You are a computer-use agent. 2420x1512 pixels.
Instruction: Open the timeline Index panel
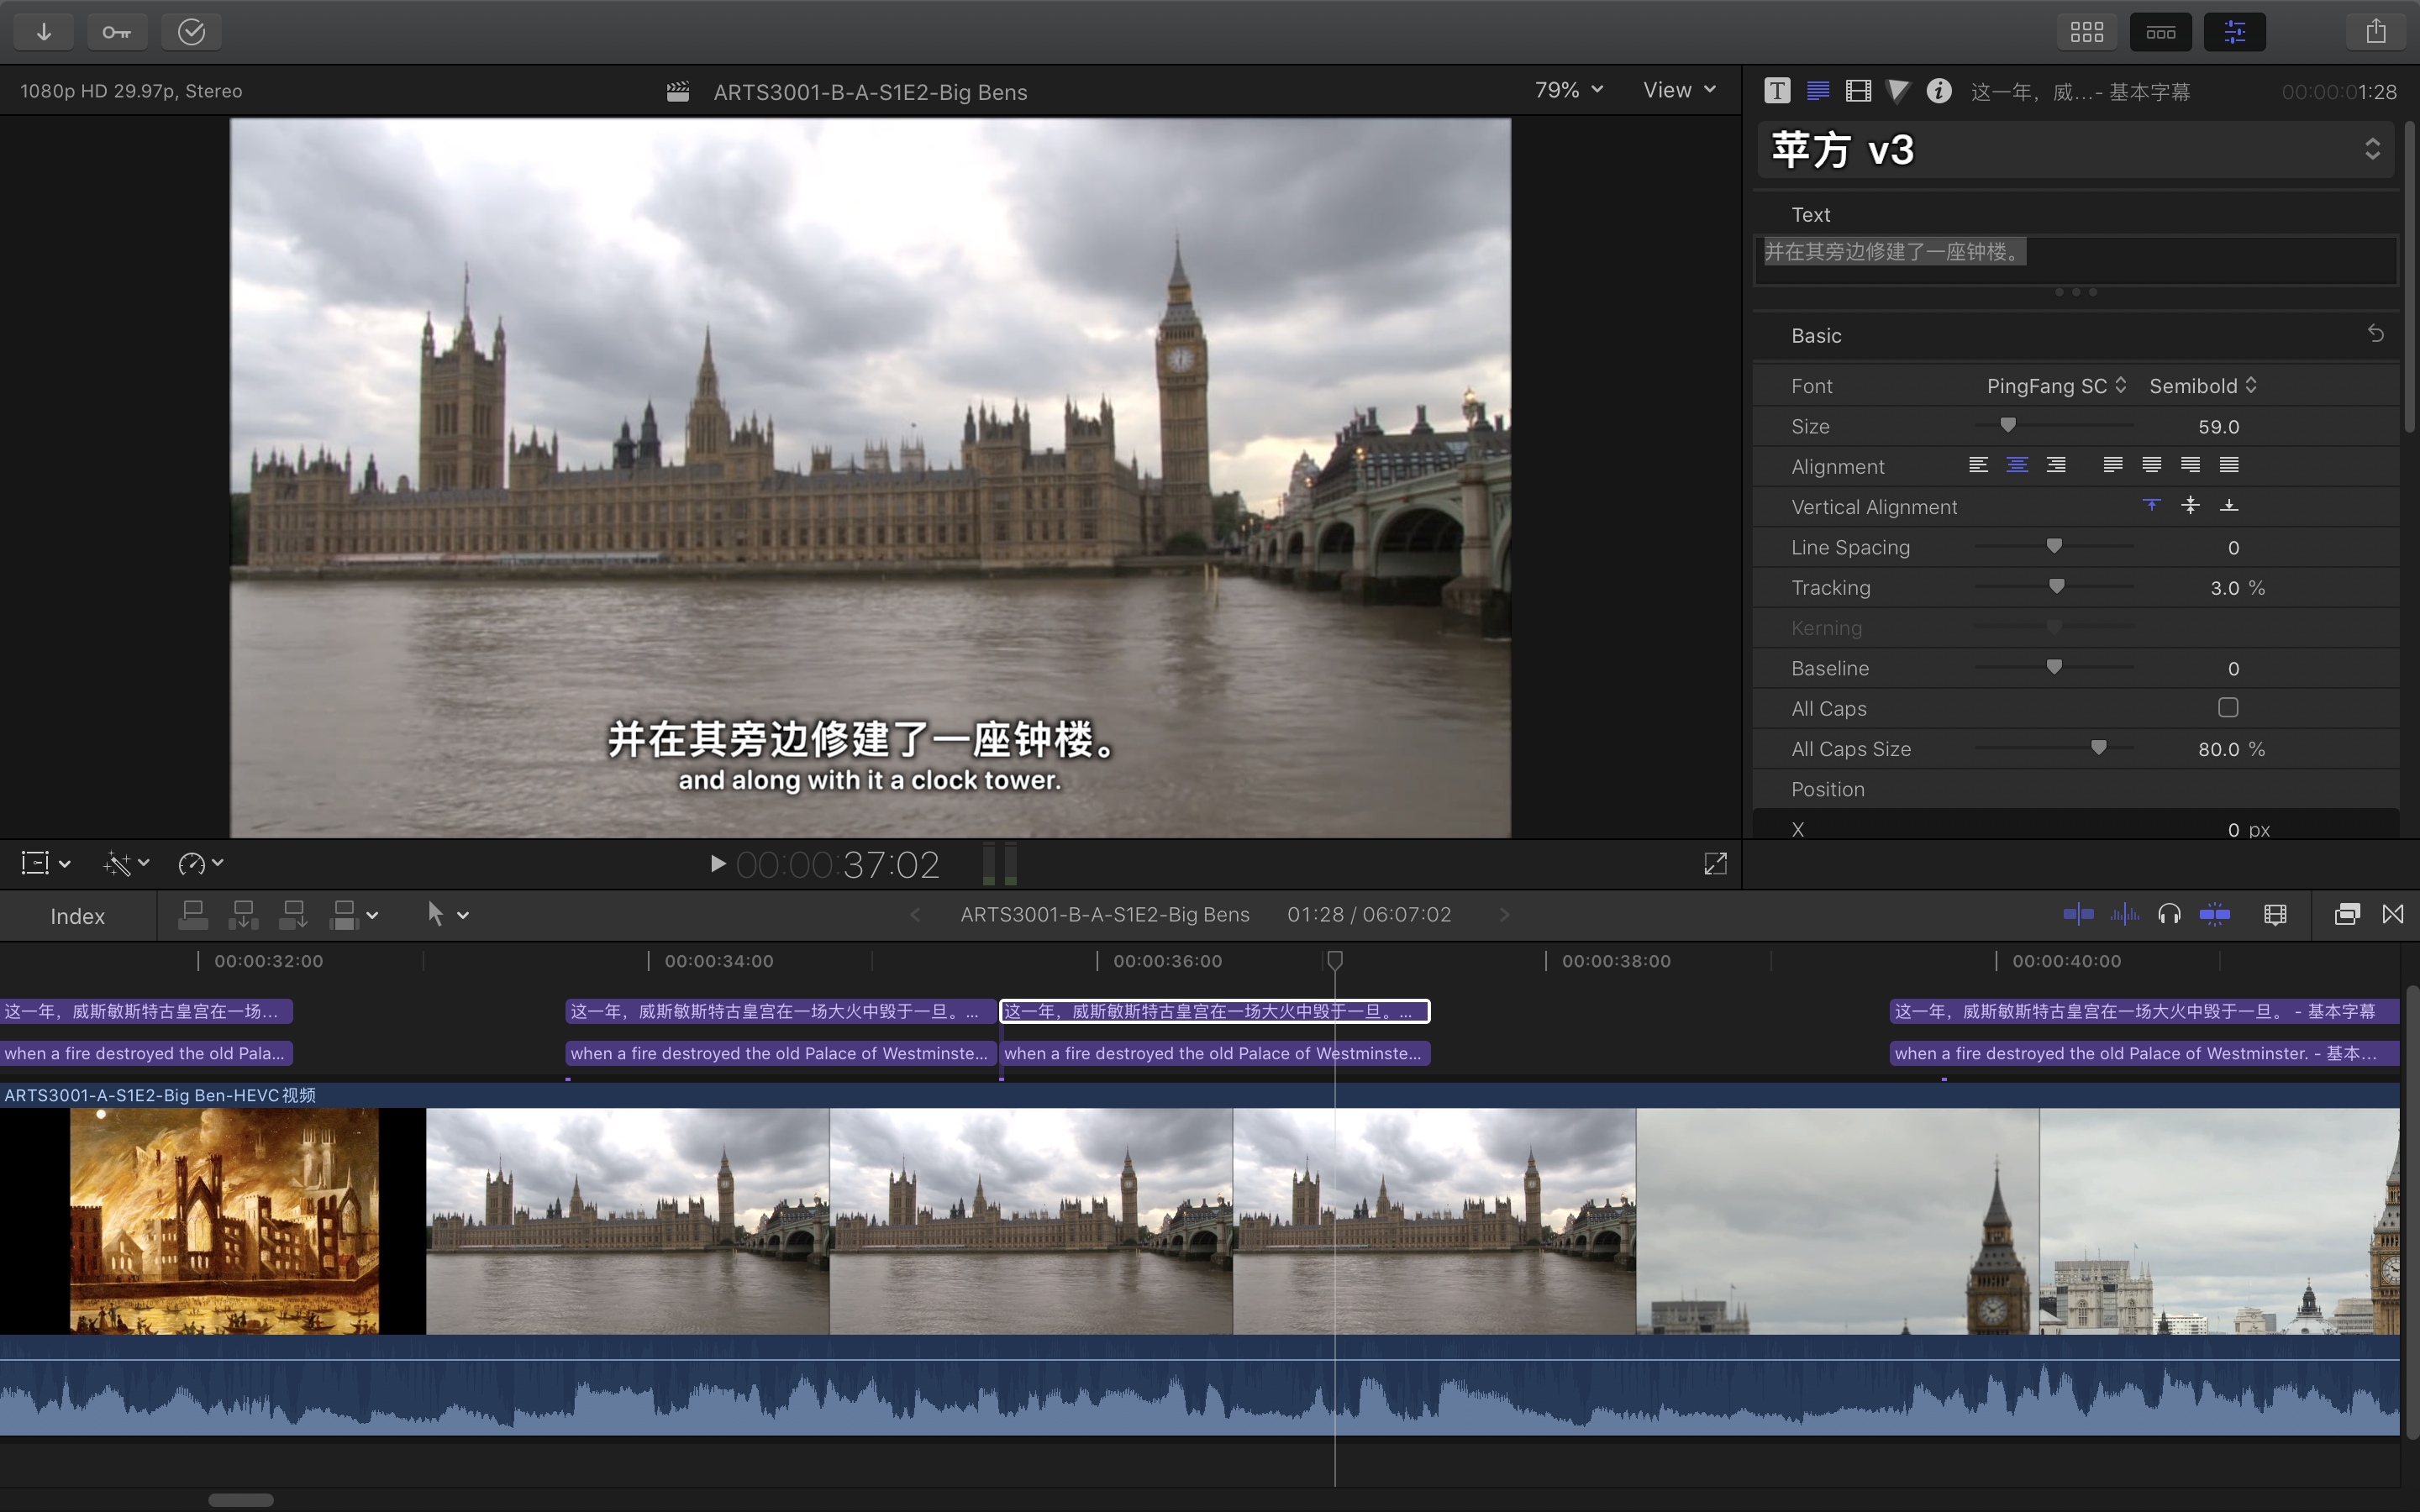pos(77,916)
